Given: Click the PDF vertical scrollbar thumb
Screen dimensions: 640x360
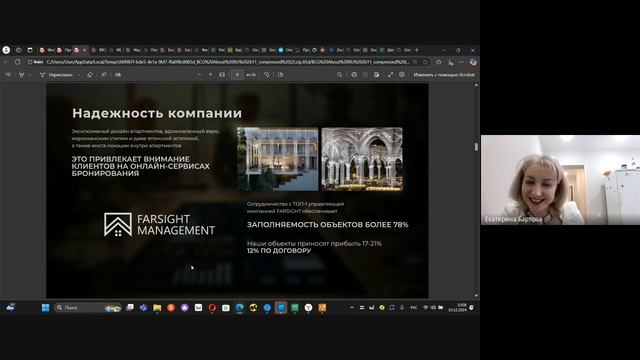Looking at the screenshot, I should [x=476, y=147].
